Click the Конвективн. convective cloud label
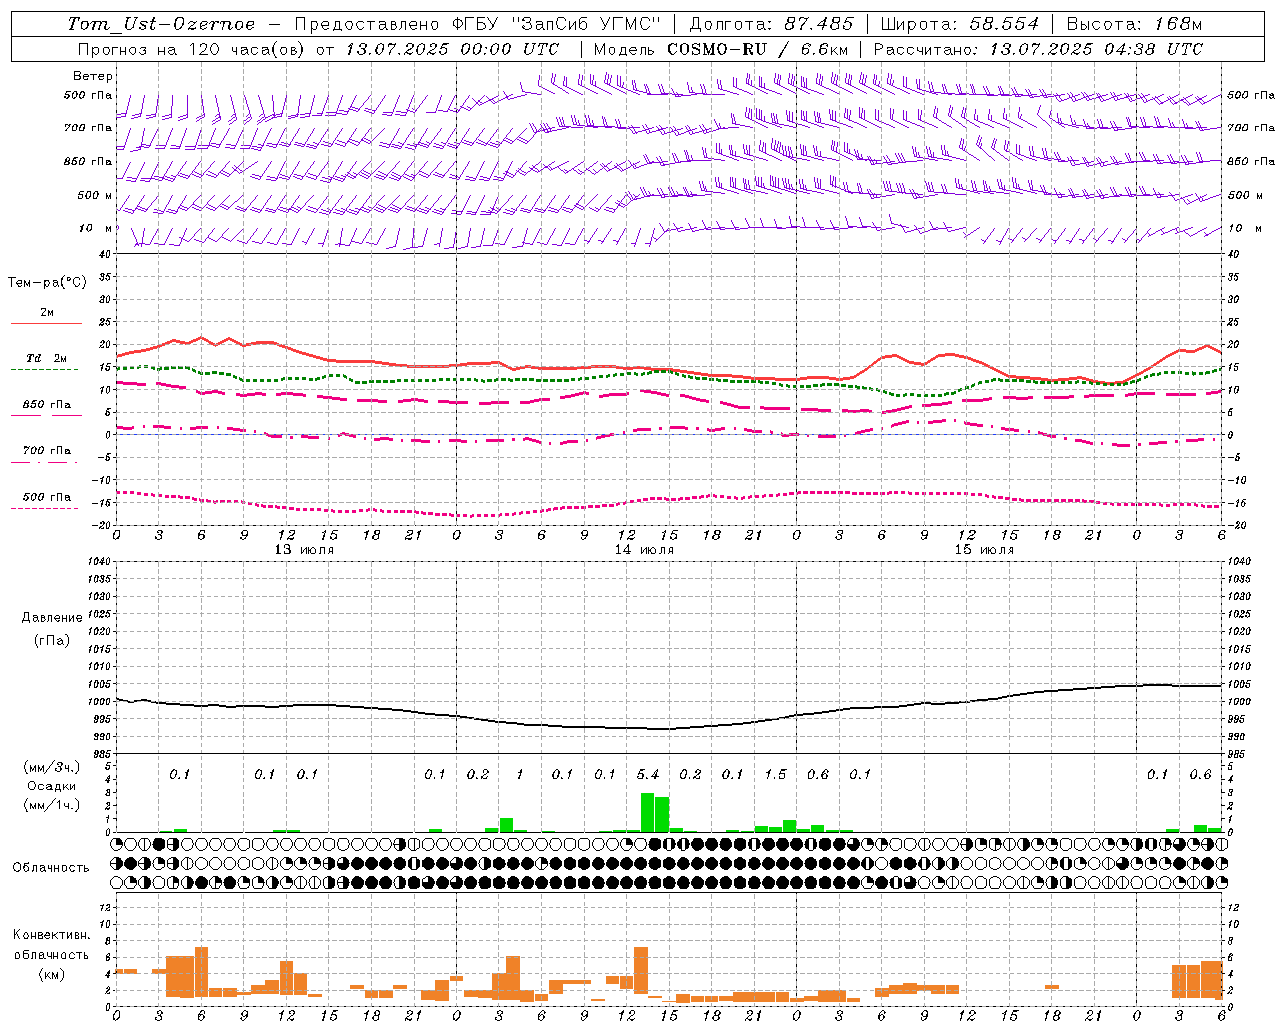The width and height of the screenshot is (1280, 1024). click(x=51, y=935)
